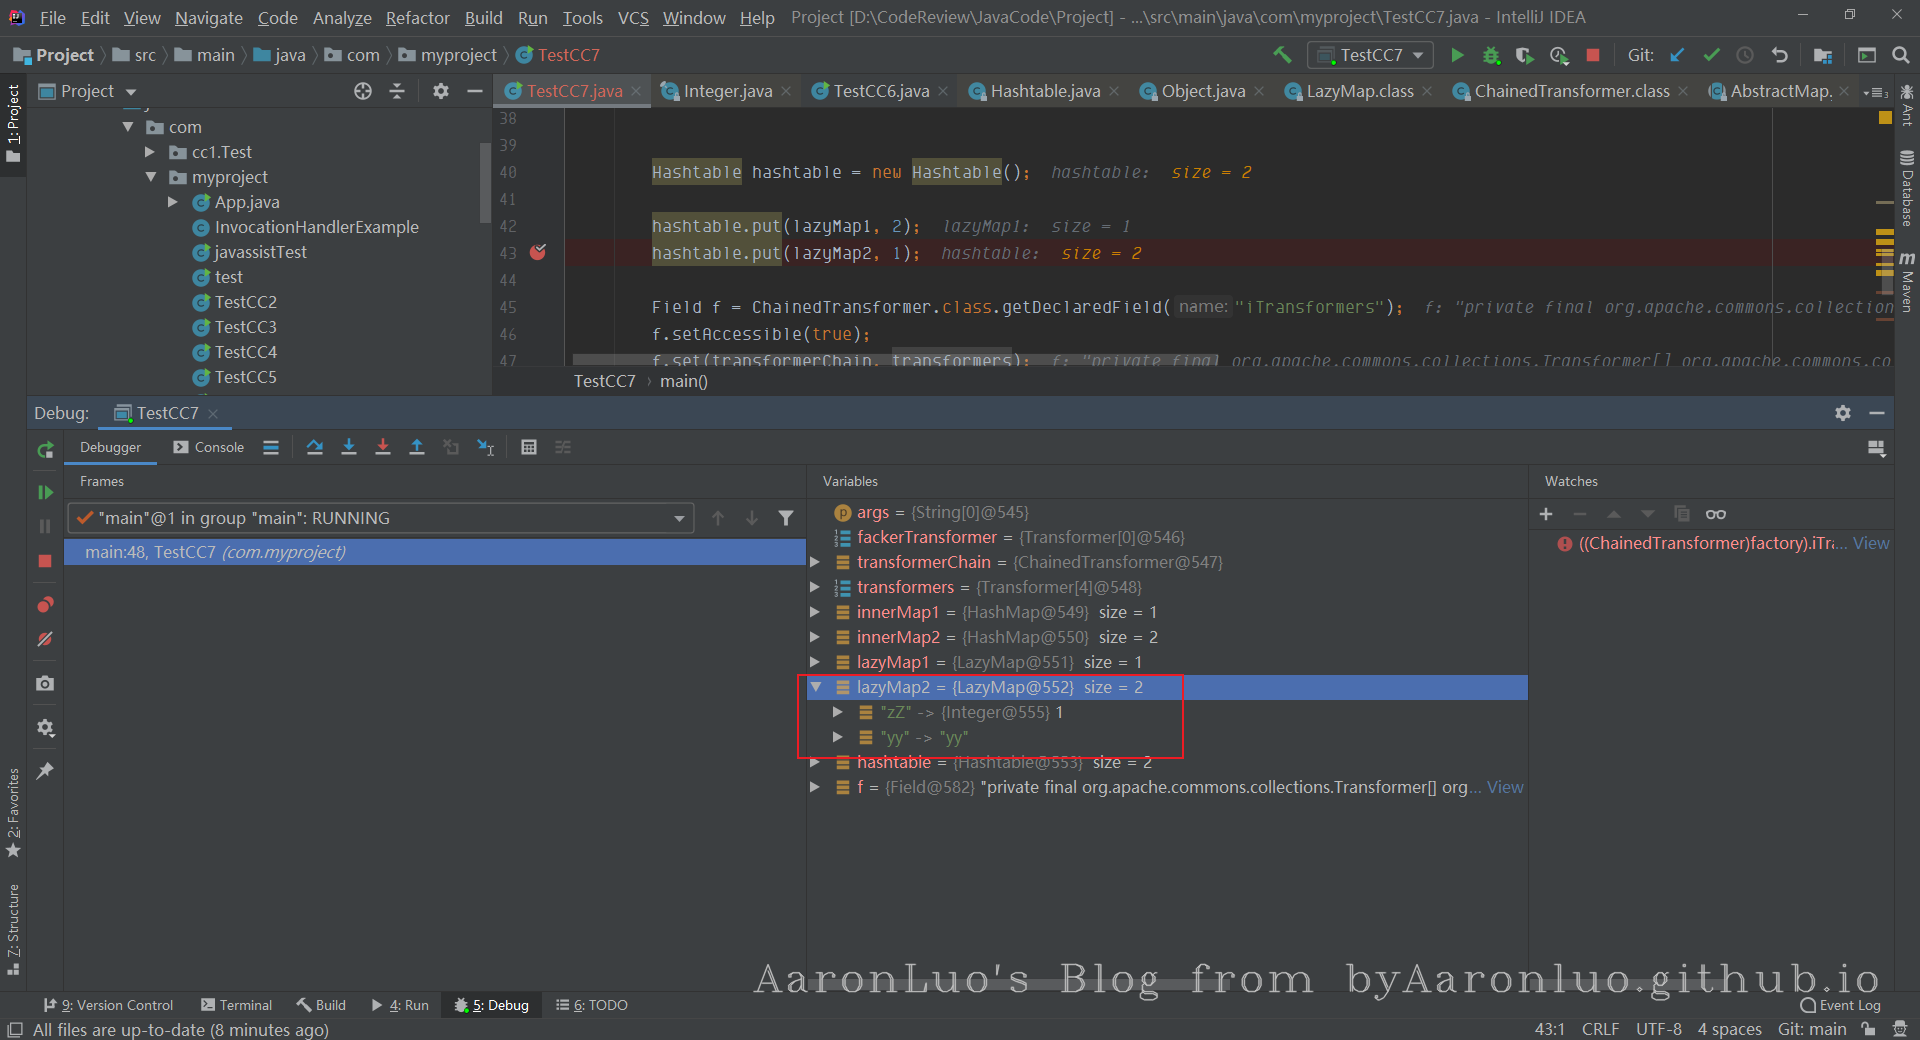
Task: Click the Build project hammer icon
Action: [1282, 55]
